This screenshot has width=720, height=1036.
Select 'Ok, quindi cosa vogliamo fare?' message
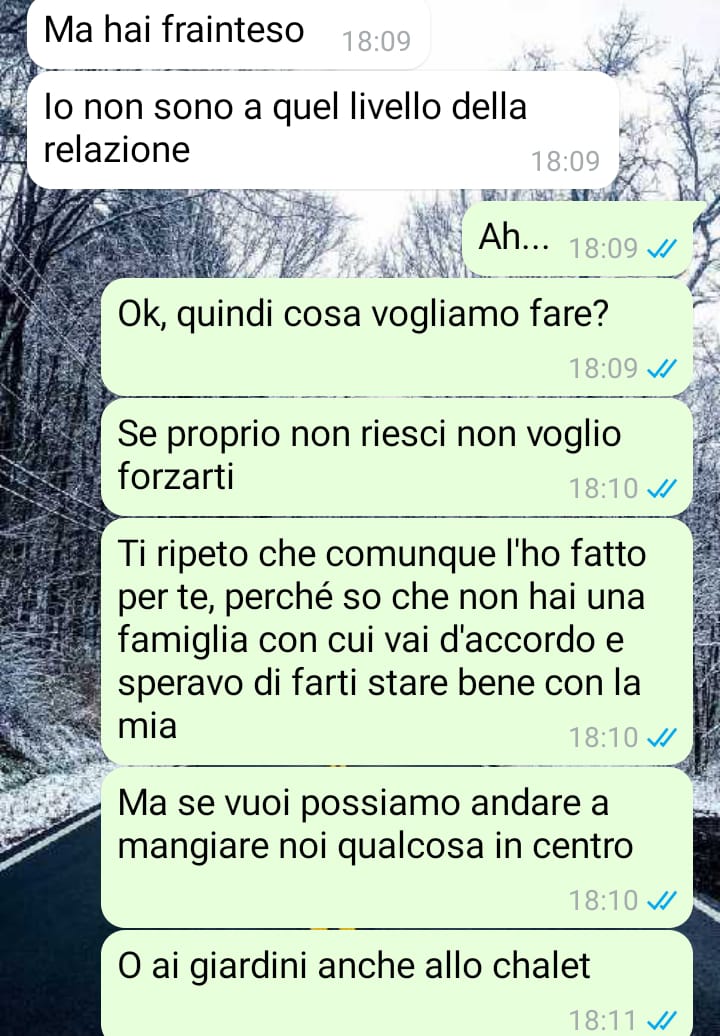point(396,338)
